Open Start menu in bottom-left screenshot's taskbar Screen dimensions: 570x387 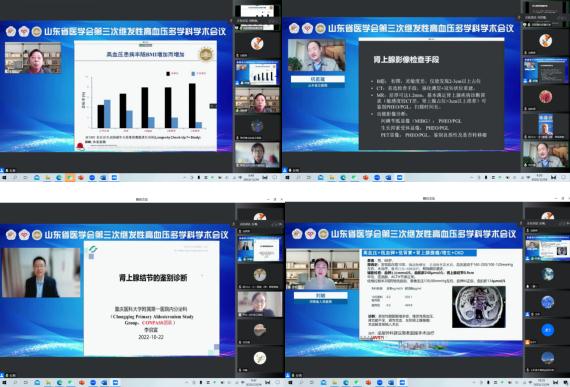tap(4, 382)
